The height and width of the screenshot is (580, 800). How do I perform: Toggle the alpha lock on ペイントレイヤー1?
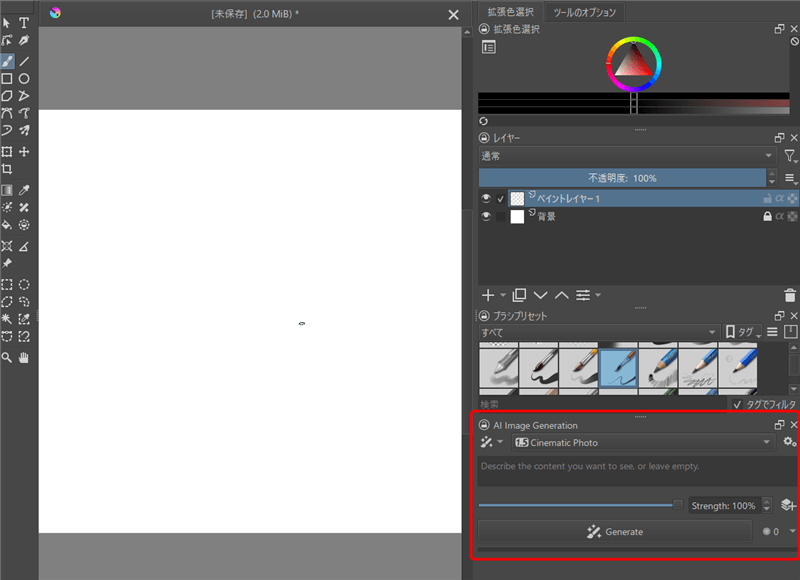pyautogui.click(x=778, y=198)
